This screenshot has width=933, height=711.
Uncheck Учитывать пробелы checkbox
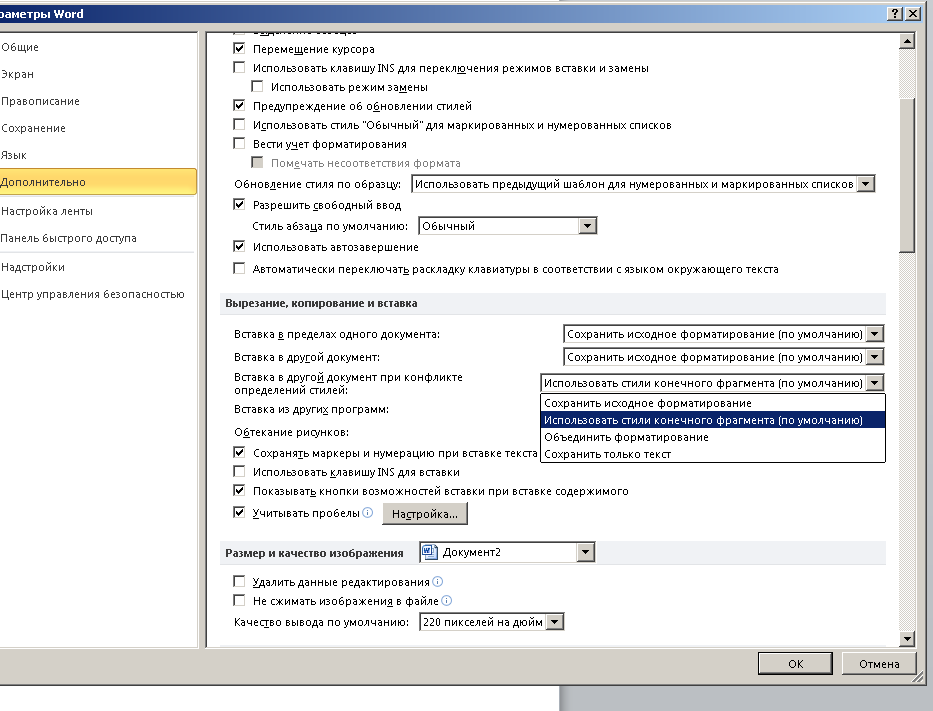coord(239,512)
